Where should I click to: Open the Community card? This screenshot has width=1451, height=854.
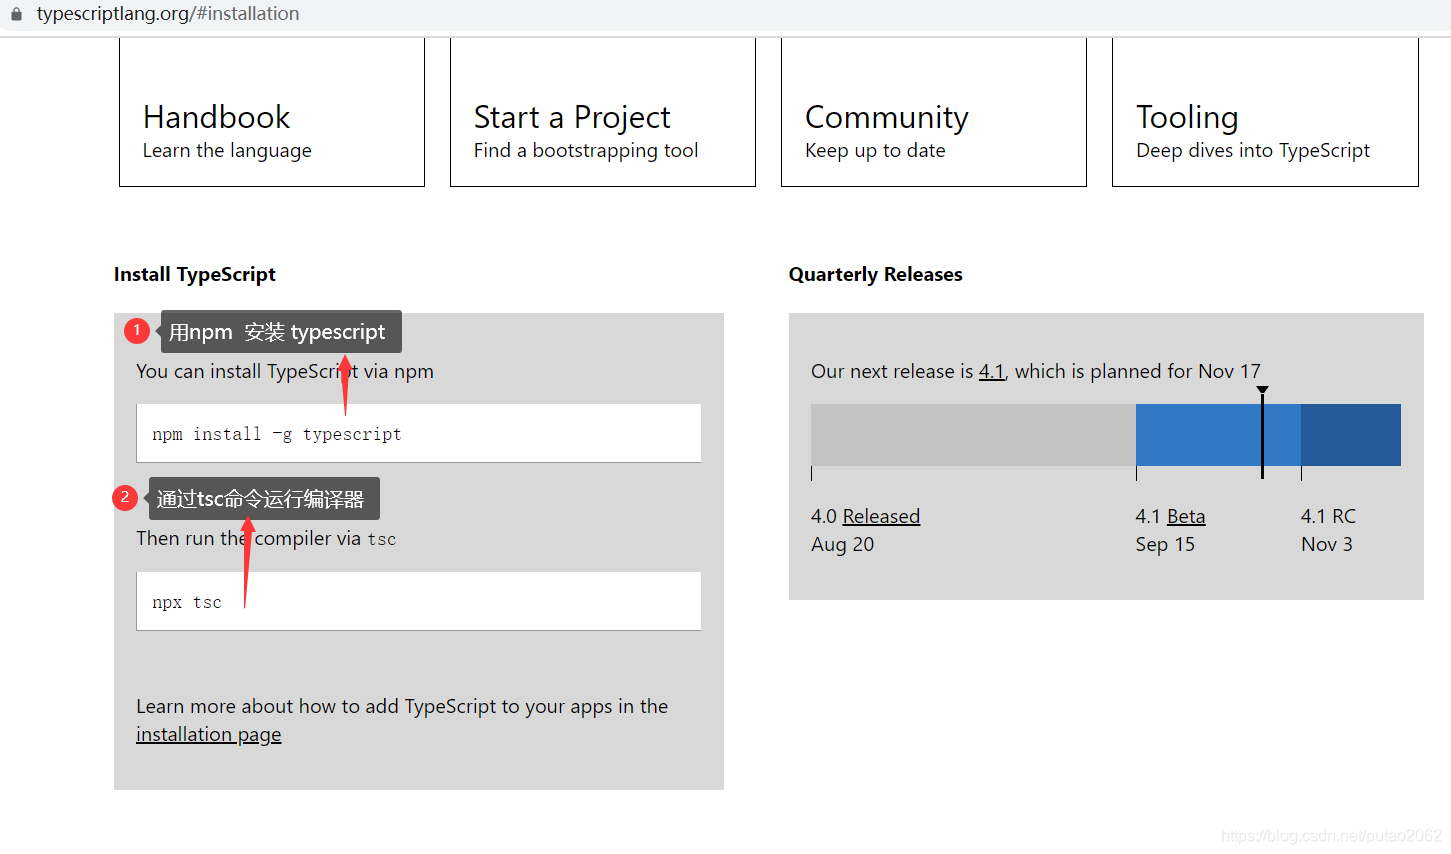934,112
